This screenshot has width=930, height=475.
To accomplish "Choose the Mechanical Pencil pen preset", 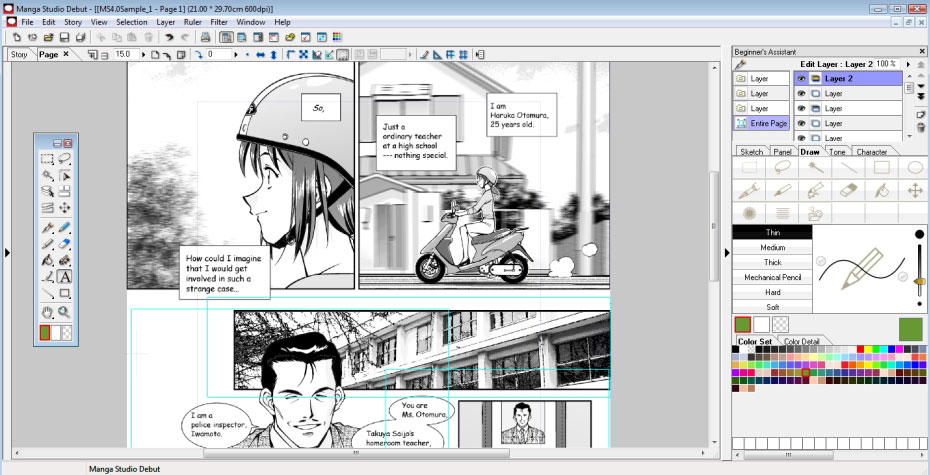I will 771,277.
